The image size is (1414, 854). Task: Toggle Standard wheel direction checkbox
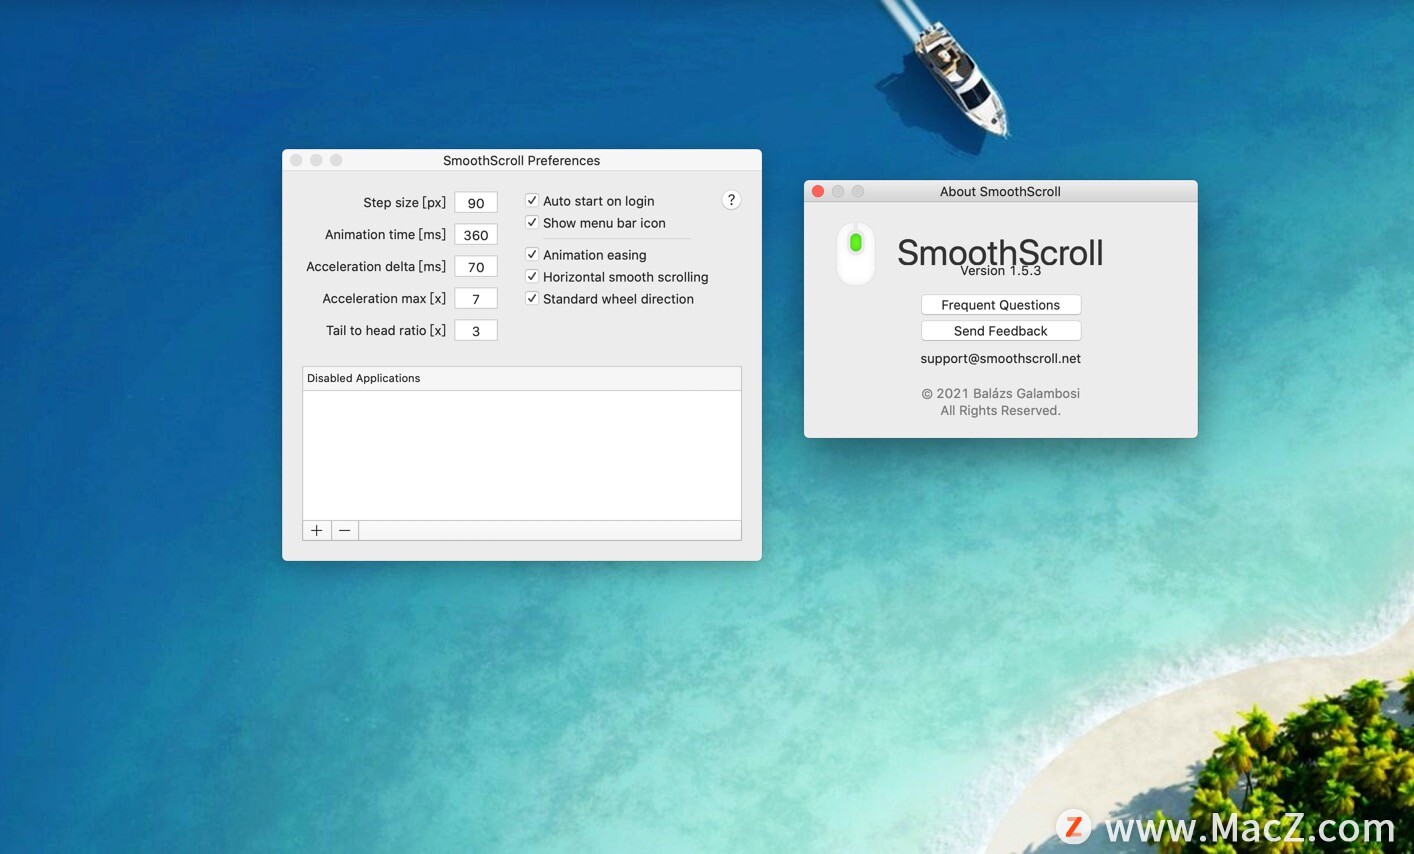click(x=532, y=298)
